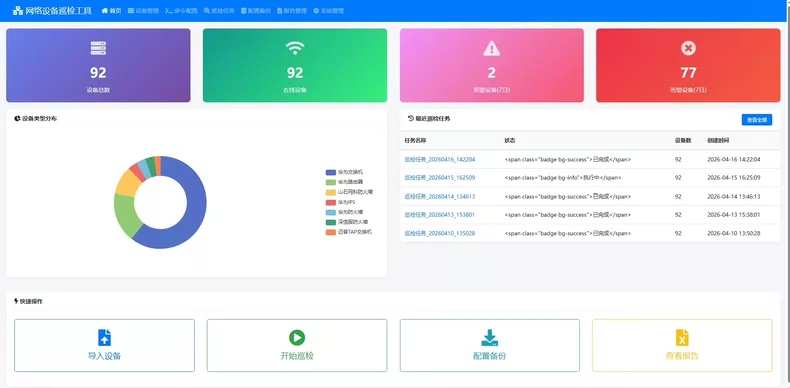
Task: Click the warning triangle icon on the pink card
Action: [x=491, y=48]
